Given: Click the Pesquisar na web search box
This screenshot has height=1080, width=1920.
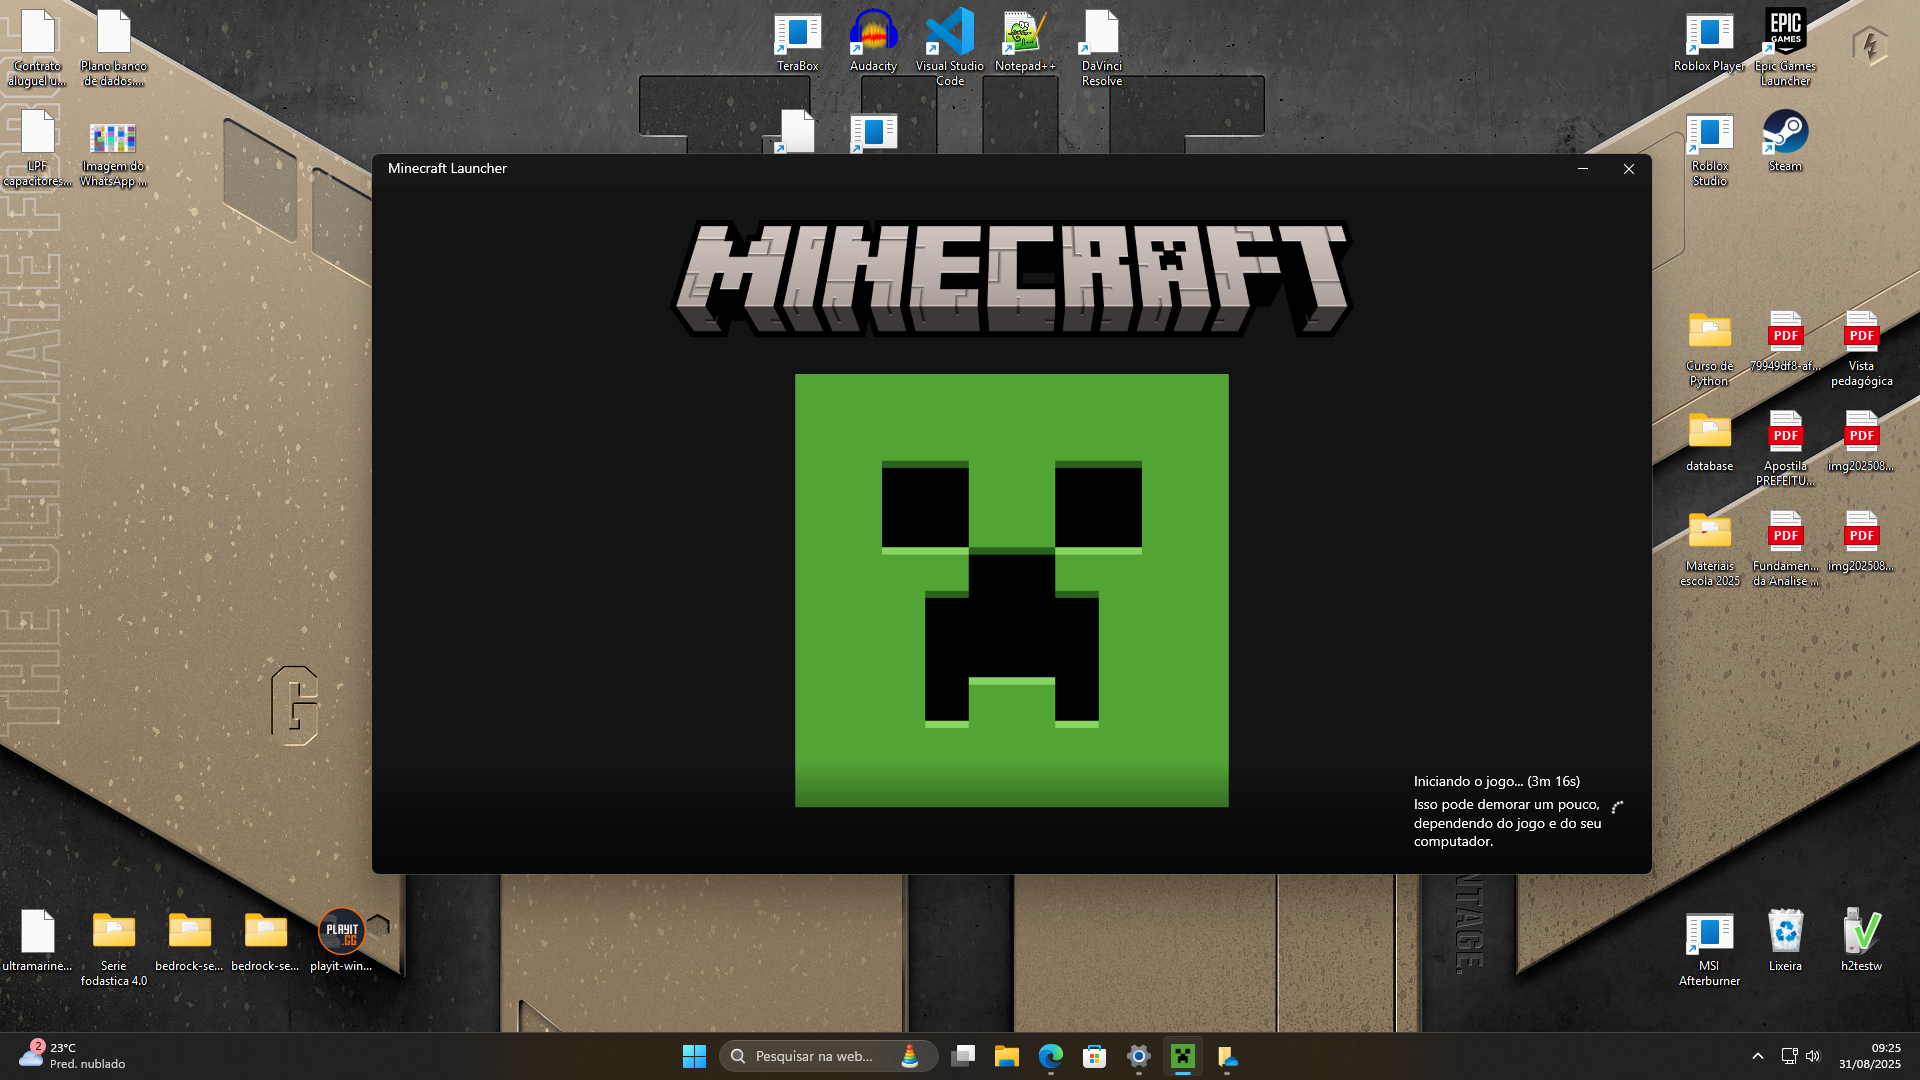Looking at the screenshot, I should 828,1056.
